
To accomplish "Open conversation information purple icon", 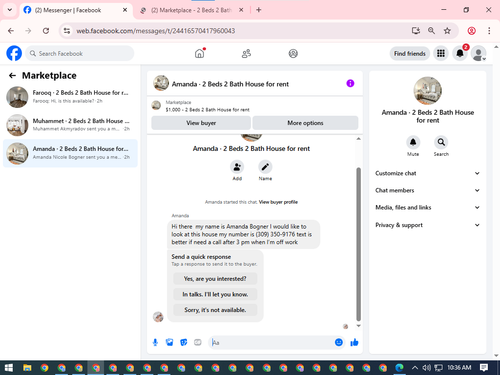I will tap(350, 83).
